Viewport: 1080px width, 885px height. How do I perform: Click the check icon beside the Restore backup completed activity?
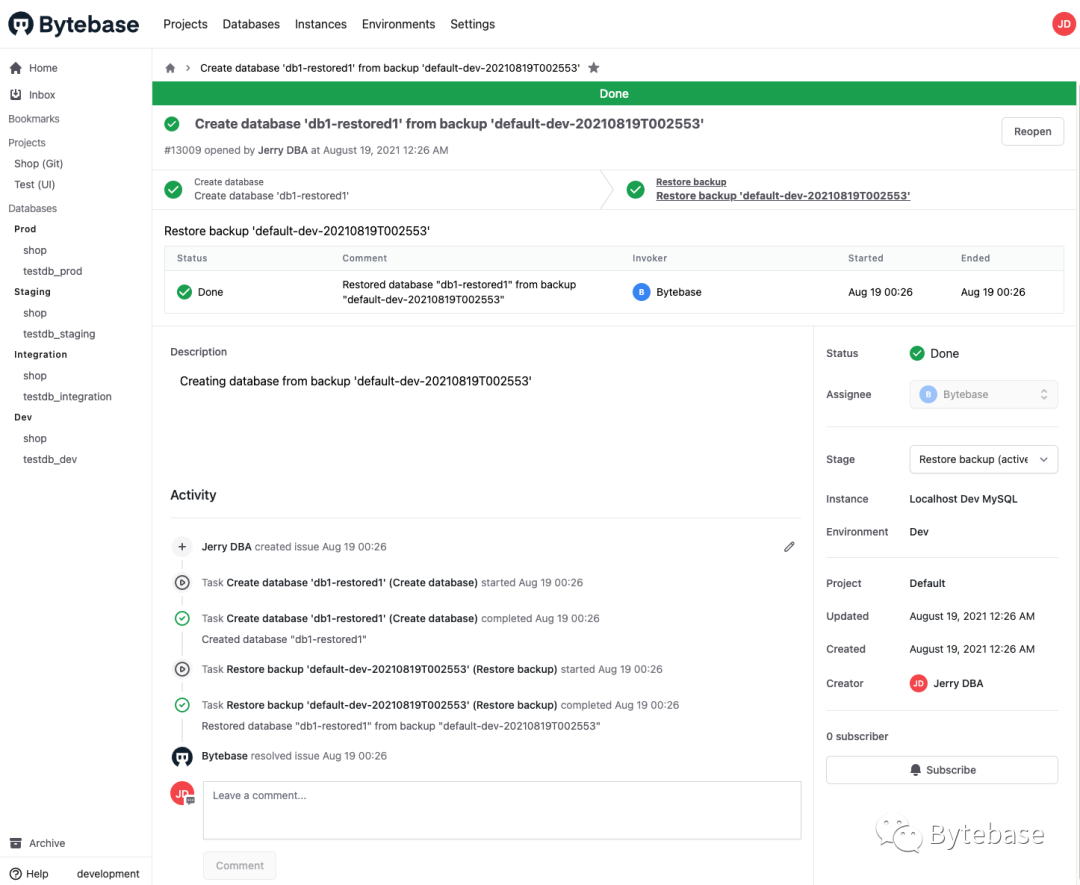182,705
